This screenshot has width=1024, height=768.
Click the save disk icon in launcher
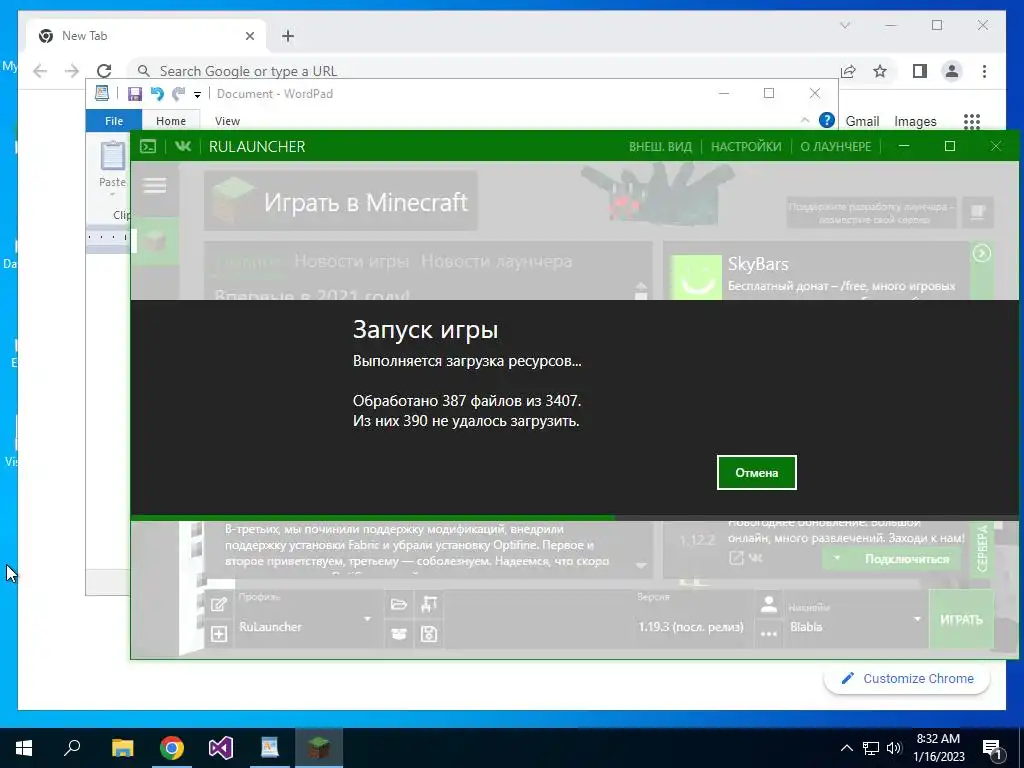point(428,633)
